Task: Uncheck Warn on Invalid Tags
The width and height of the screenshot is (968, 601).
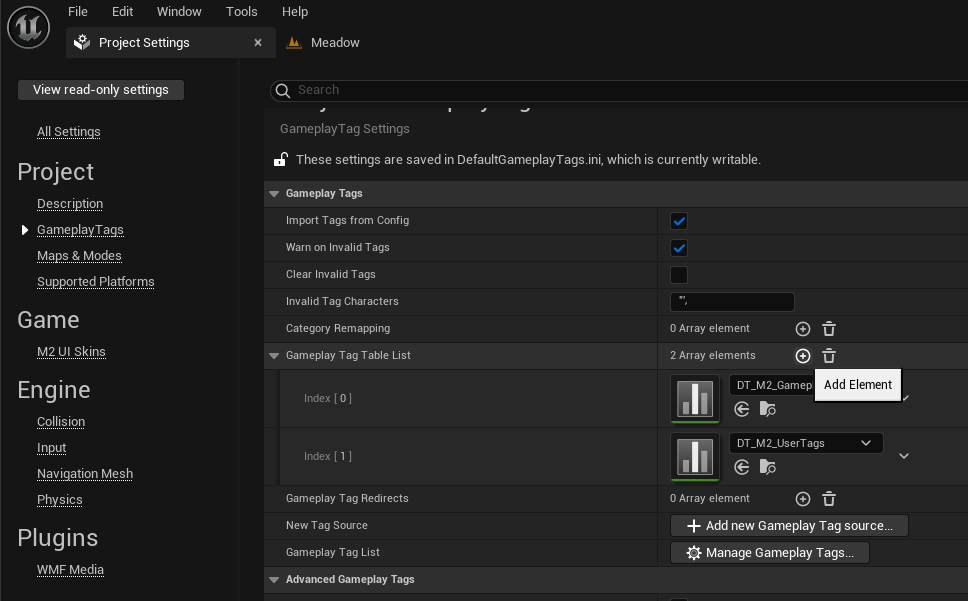Action: [679, 248]
